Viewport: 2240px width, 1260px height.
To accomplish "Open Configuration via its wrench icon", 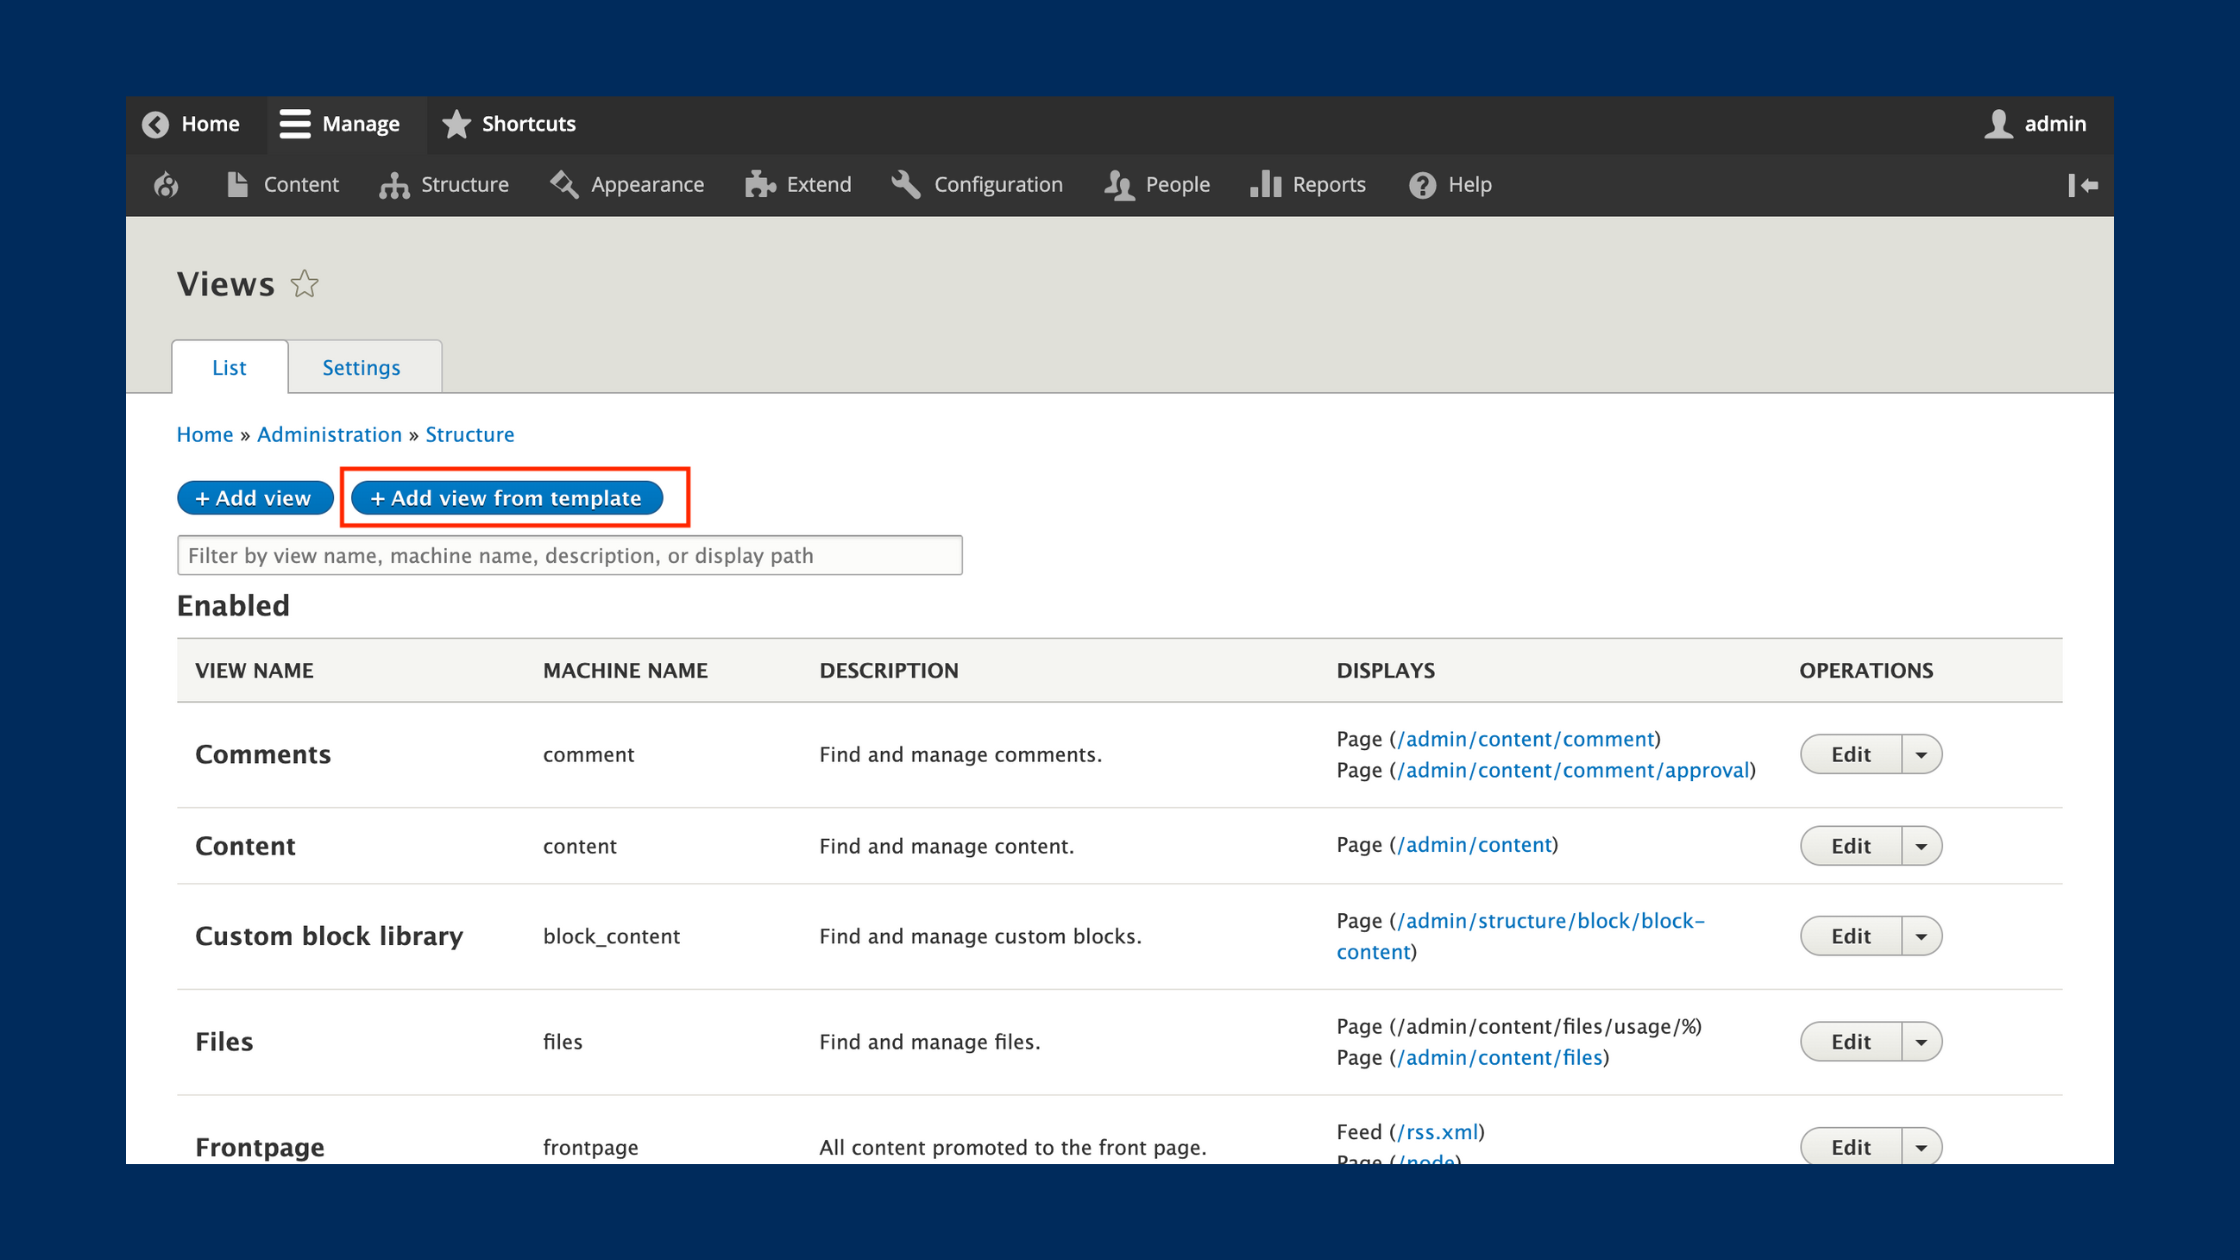I will coord(906,185).
